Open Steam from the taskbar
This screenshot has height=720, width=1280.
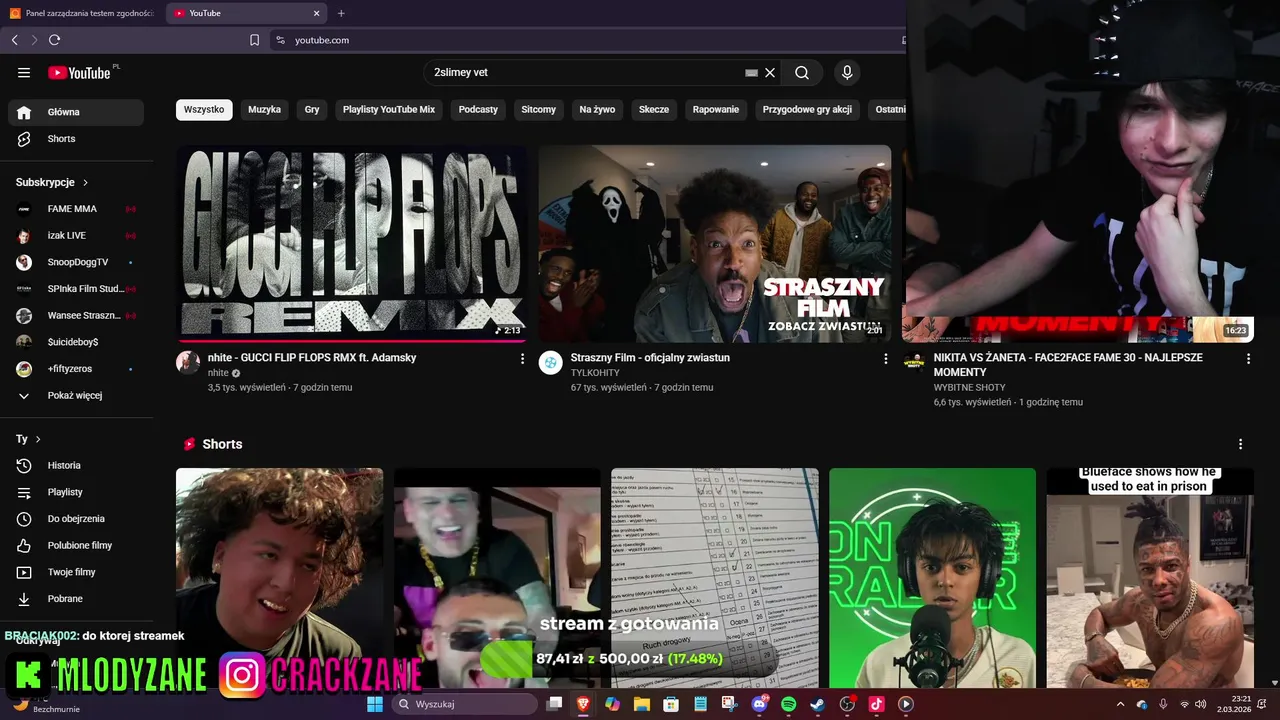817,704
